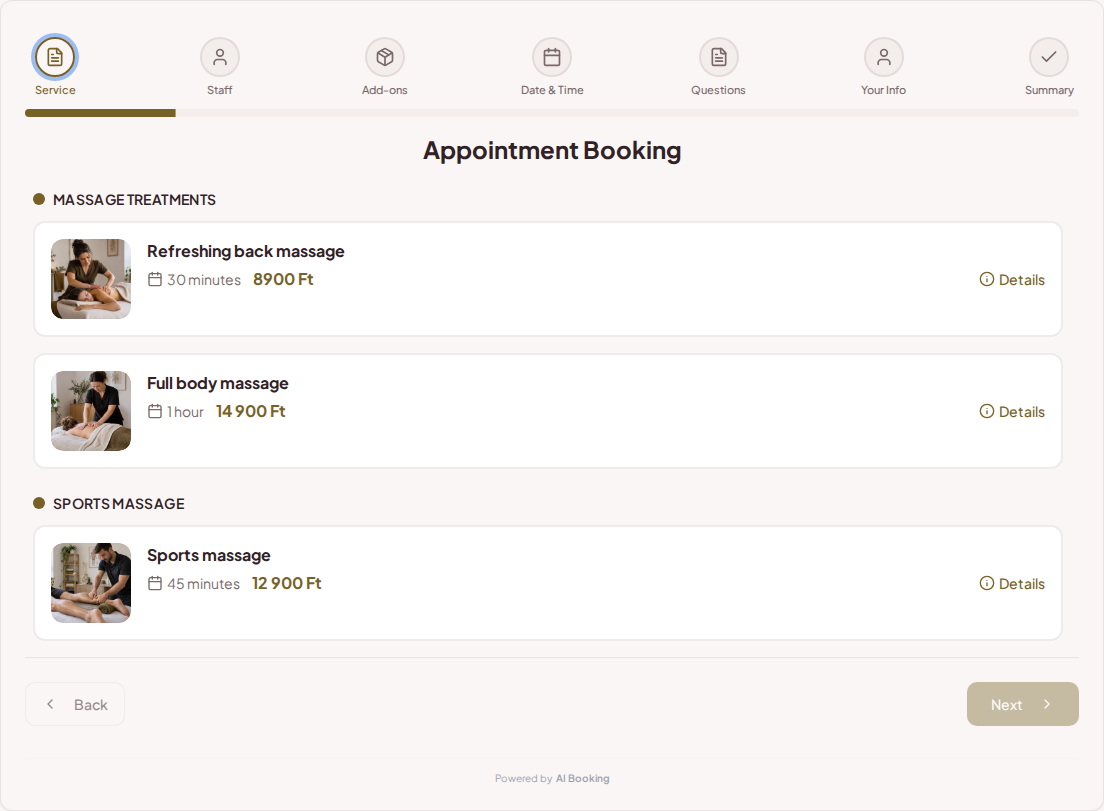This screenshot has width=1104, height=811.
Task: Click the 1 hour duration text
Action: pos(185,412)
